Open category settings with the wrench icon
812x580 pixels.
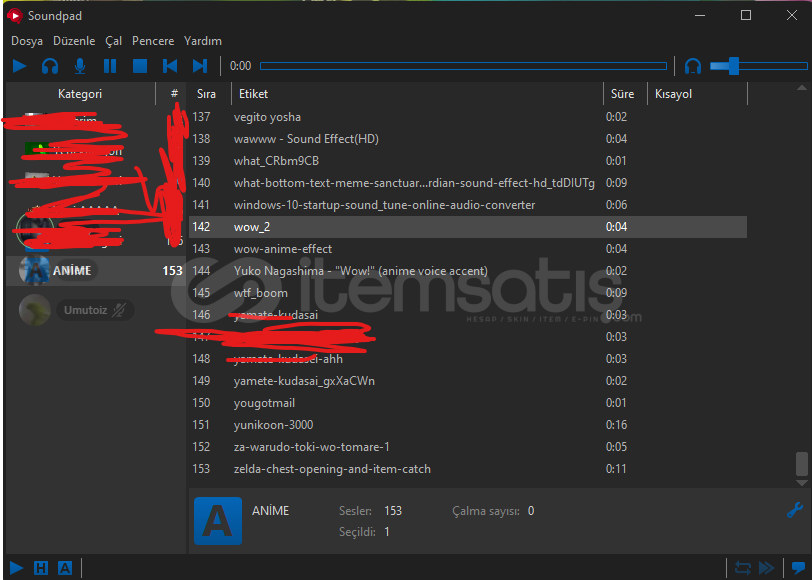pyautogui.click(x=795, y=510)
